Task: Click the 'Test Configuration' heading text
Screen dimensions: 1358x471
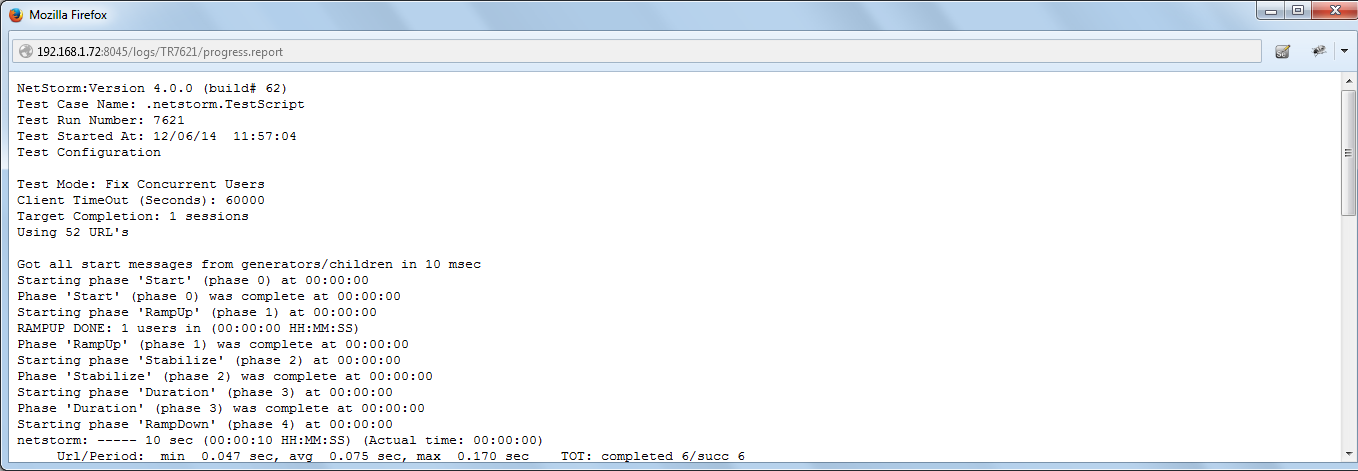Action: (x=89, y=152)
